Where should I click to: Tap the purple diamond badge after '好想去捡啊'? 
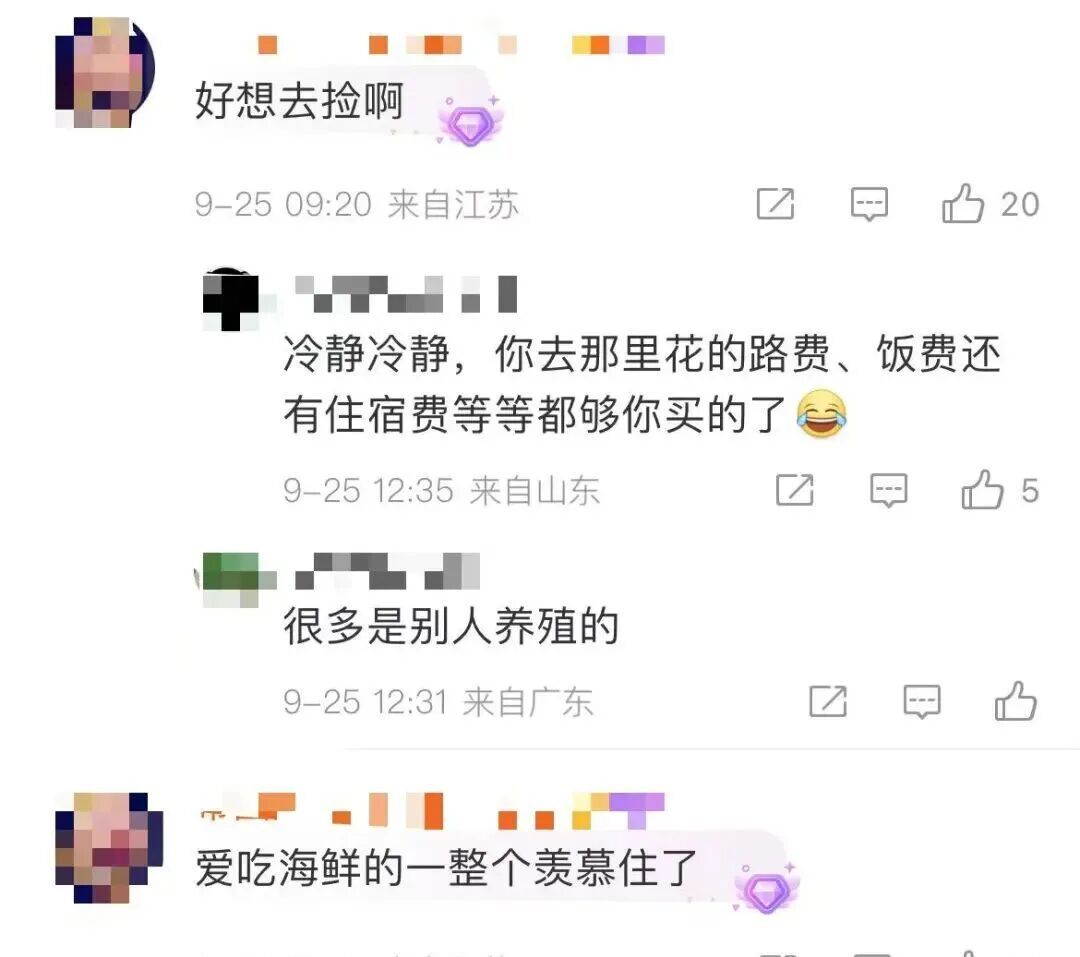(470, 123)
